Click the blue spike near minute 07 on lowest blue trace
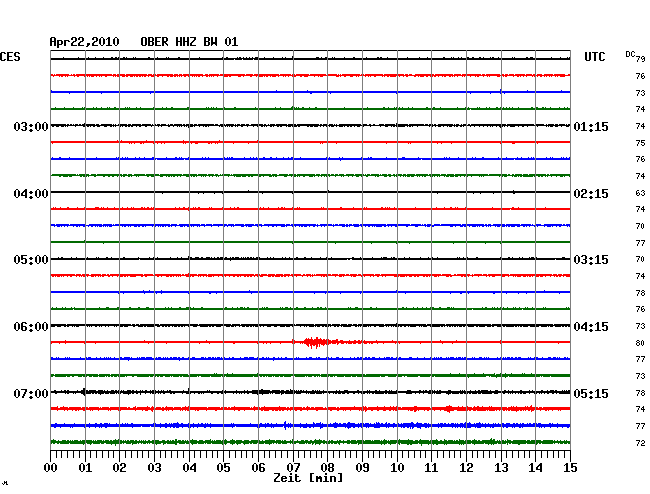Screen dimensions: 650x494 pyautogui.click(x=285, y=425)
